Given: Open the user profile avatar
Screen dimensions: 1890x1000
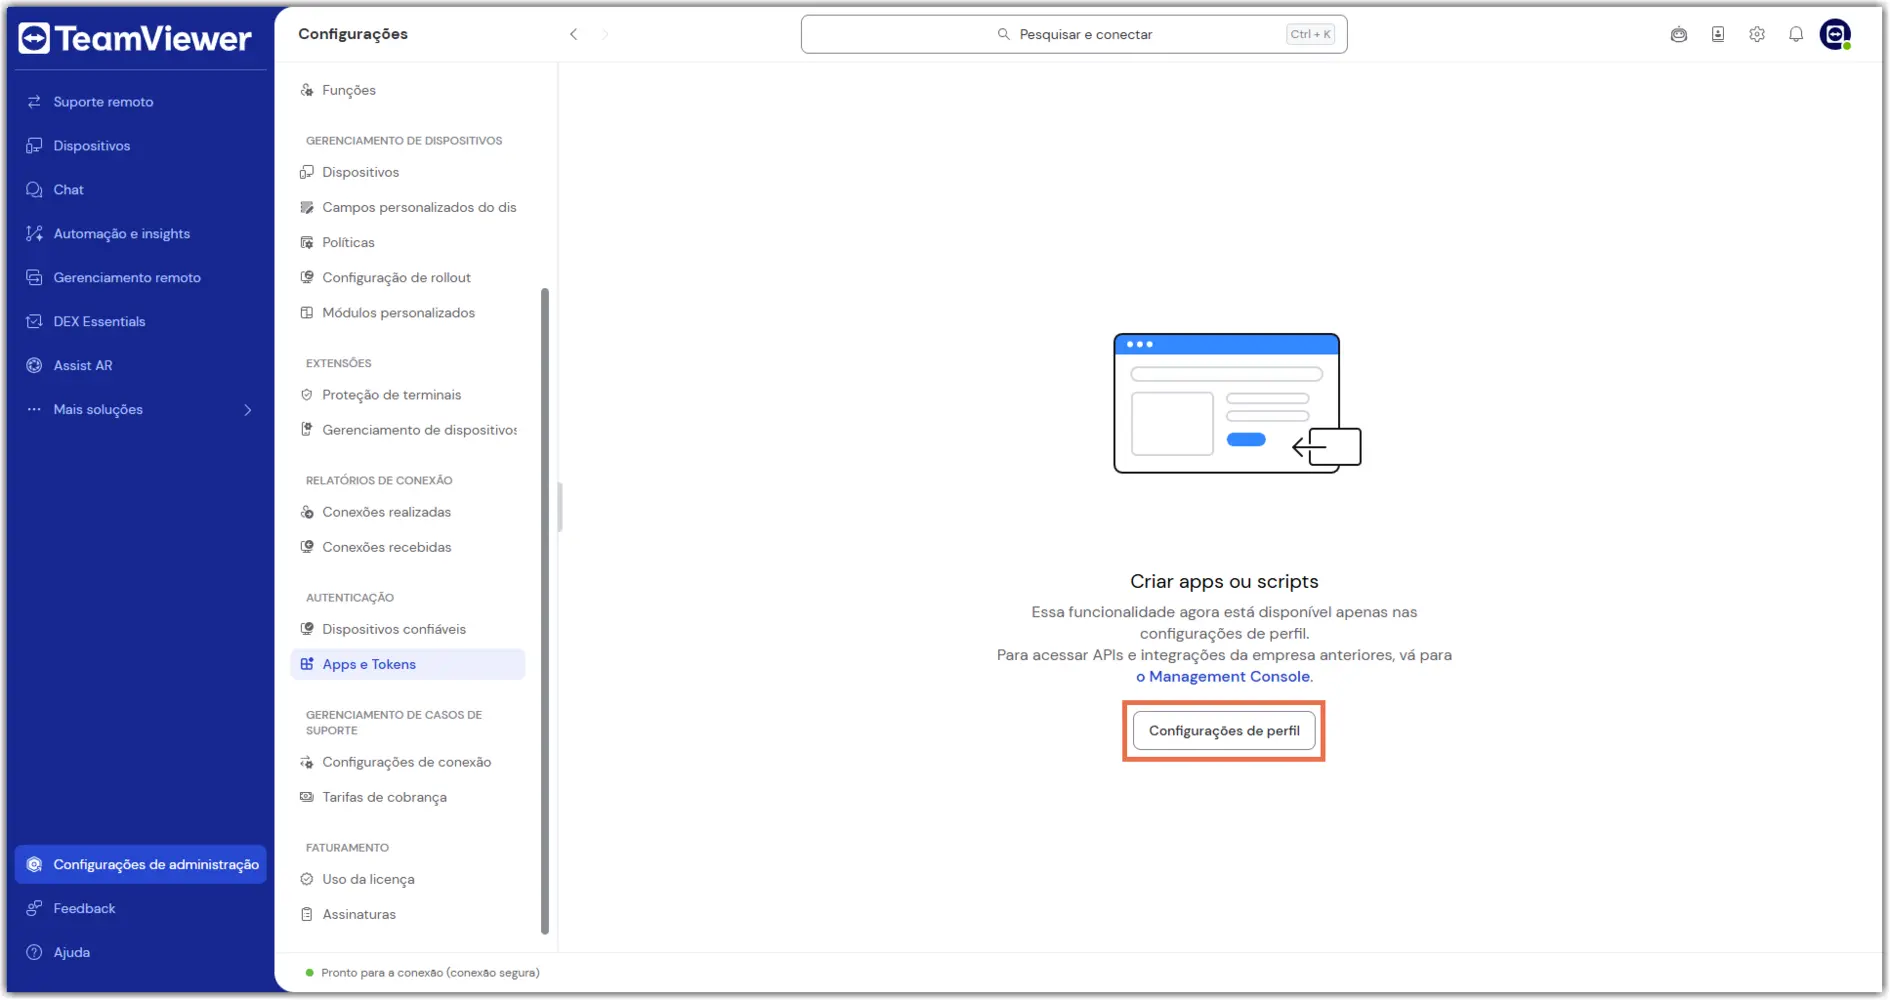Looking at the screenshot, I should 1835,35.
